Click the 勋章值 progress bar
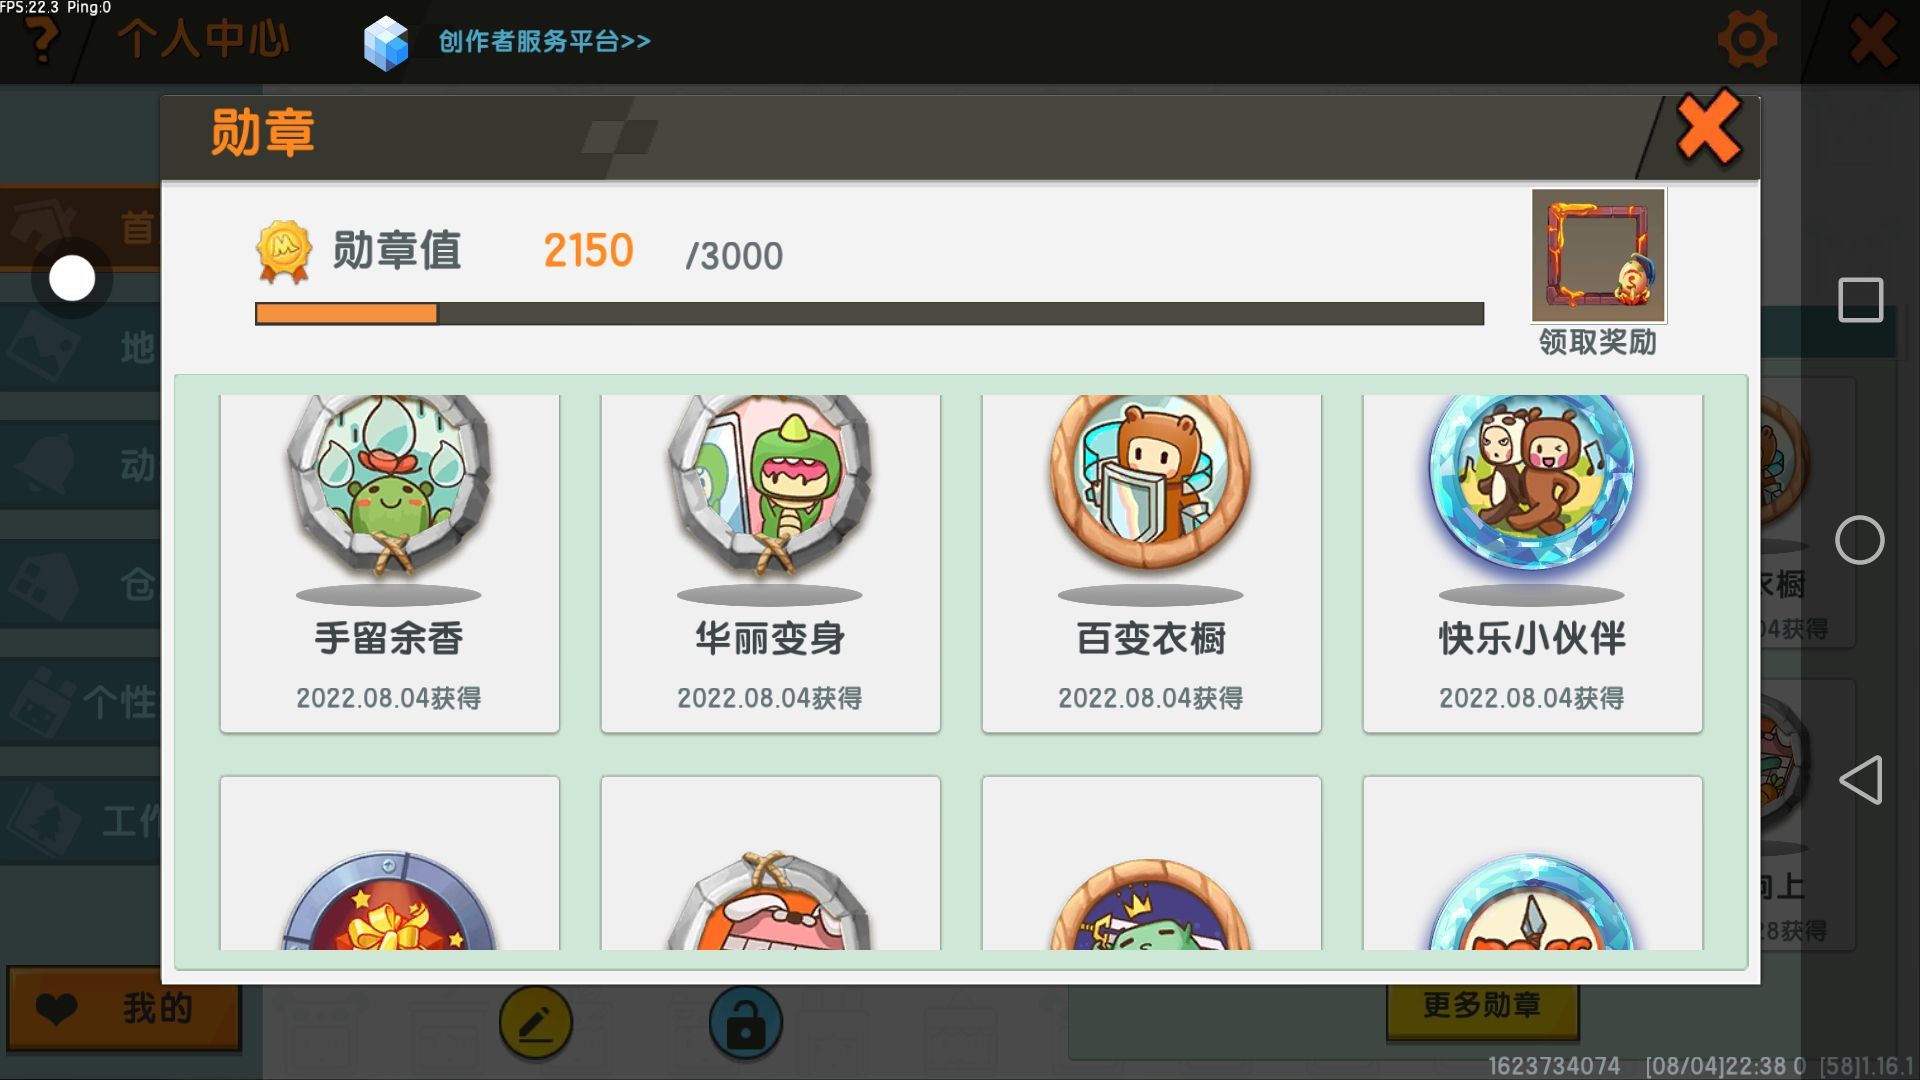Viewport: 1920px width, 1080px height. coord(869,314)
